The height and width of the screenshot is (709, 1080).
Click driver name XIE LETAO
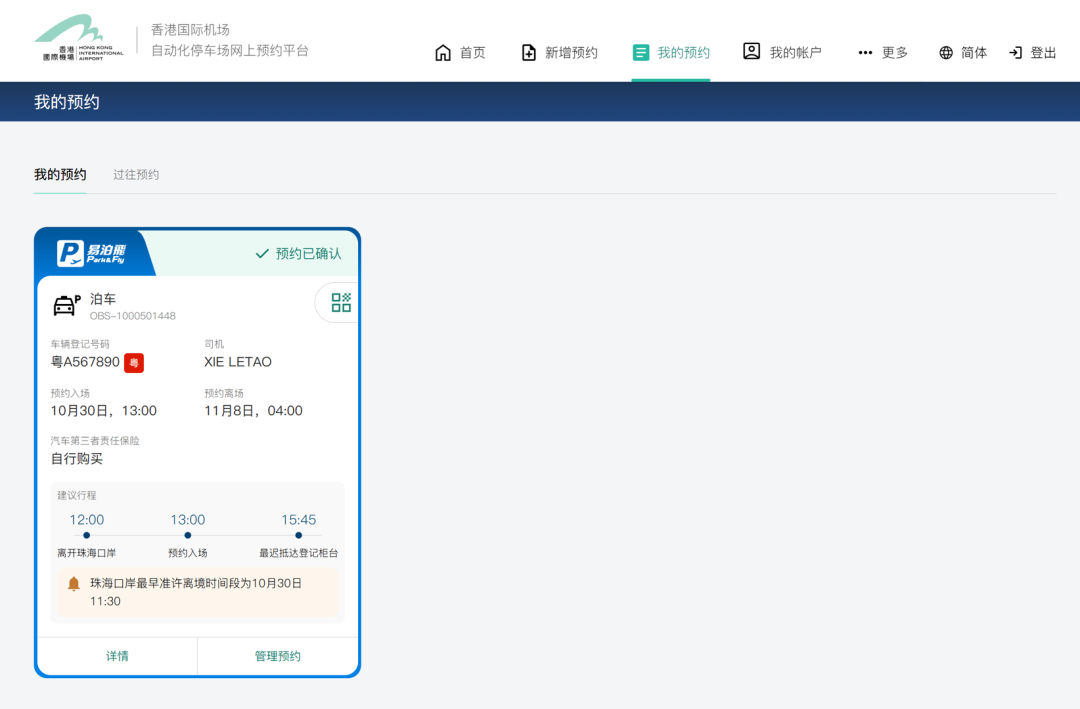(238, 362)
